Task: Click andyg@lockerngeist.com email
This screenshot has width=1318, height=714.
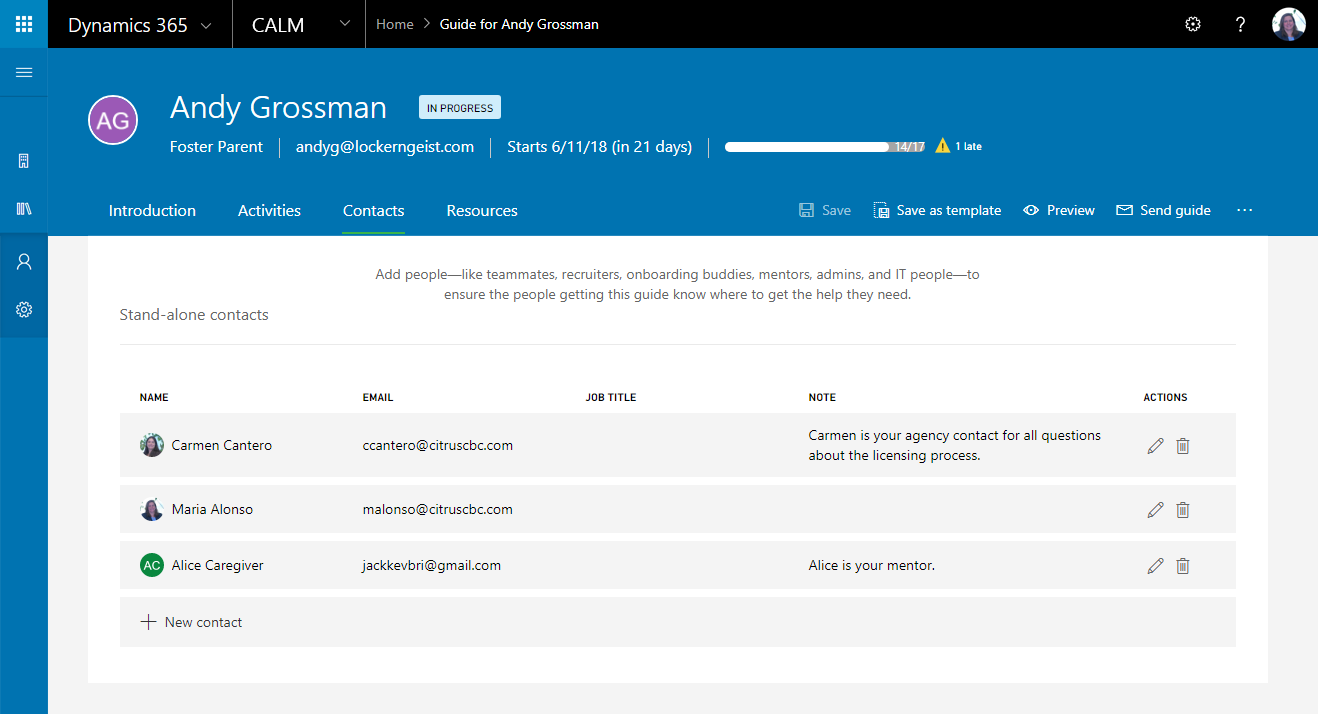Action: pyautogui.click(x=385, y=147)
